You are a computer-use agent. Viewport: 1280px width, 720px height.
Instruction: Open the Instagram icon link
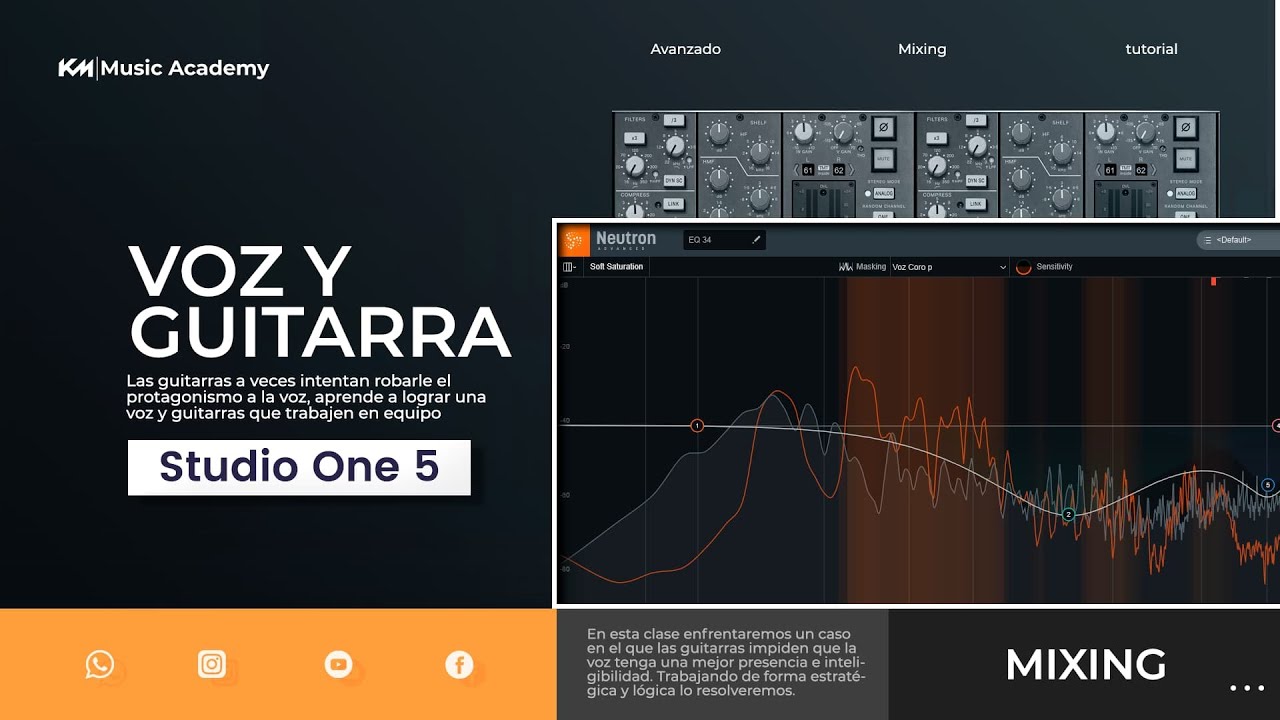tap(212, 664)
